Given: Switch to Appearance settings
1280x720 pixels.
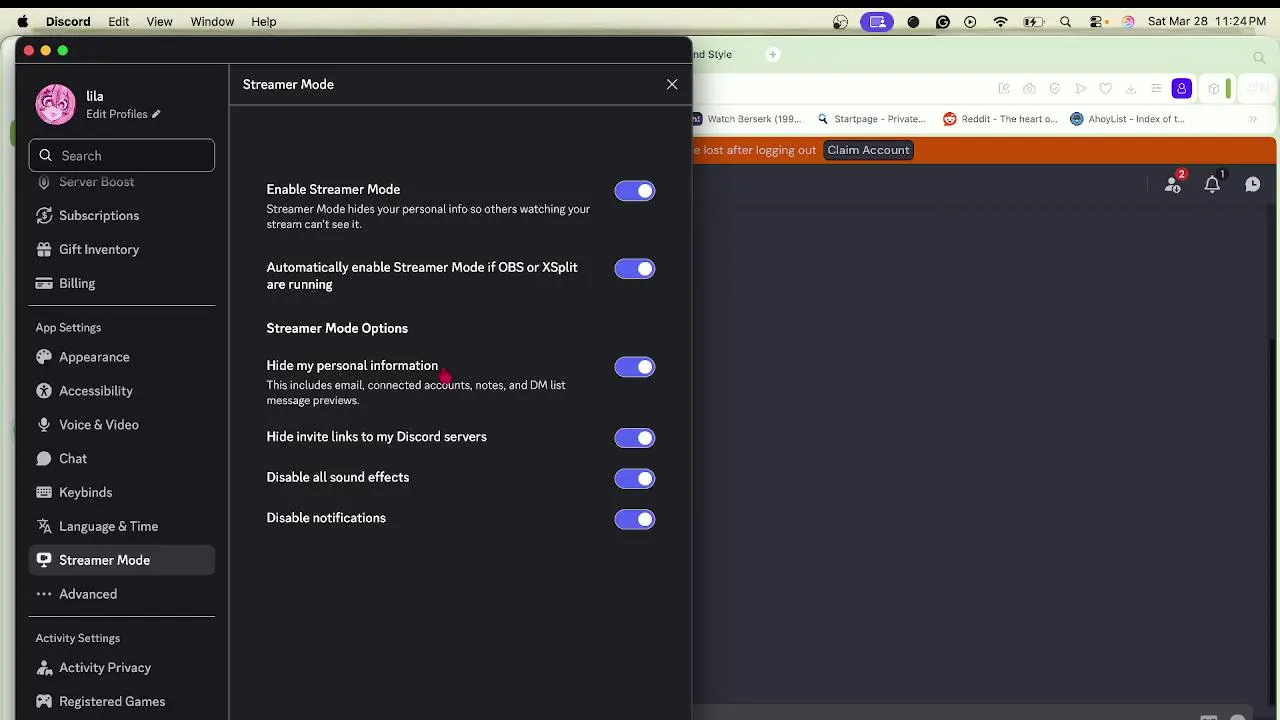Looking at the screenshot, I should point(122,357).
